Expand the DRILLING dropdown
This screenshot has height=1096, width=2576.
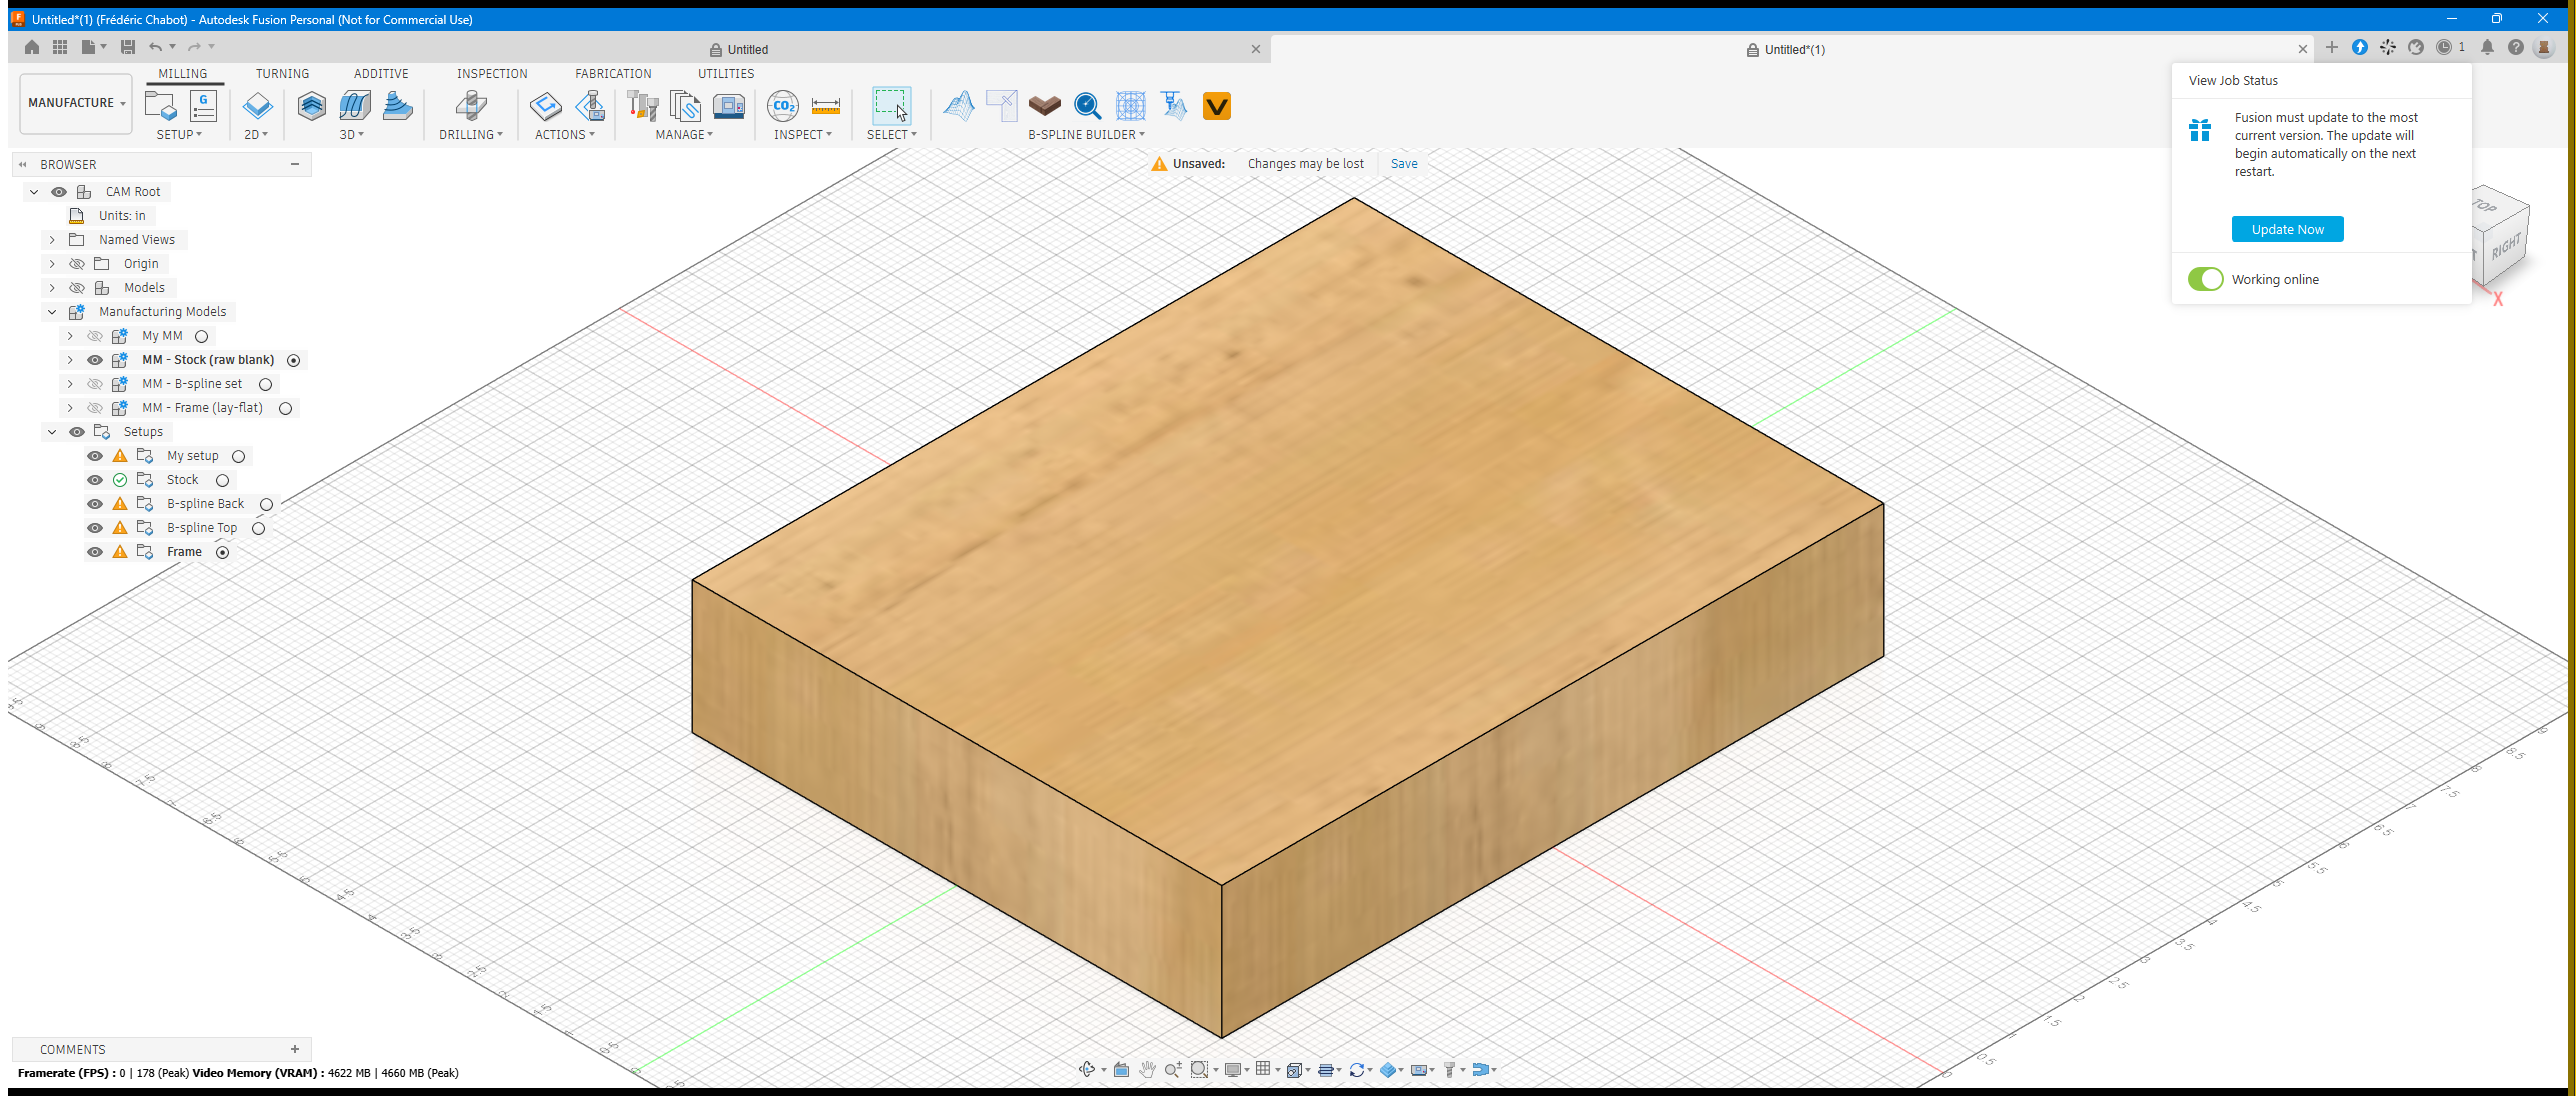(471, 134)
